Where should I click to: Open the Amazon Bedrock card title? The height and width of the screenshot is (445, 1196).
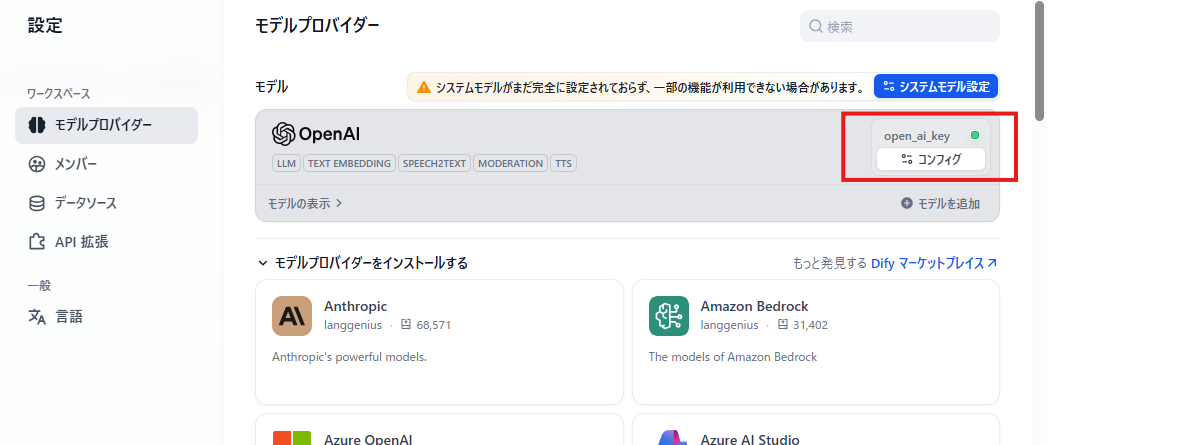pyautogui.click(x=754, y=306)
